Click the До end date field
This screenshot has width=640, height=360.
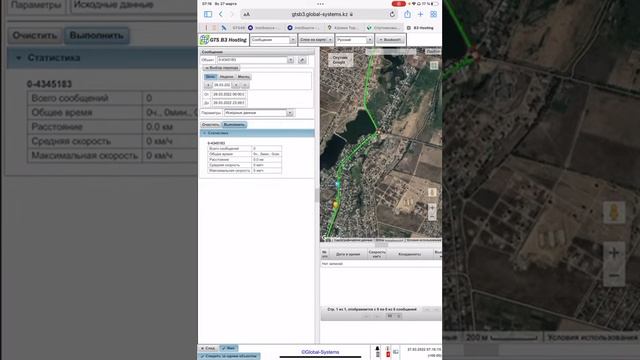pos(229,103)
